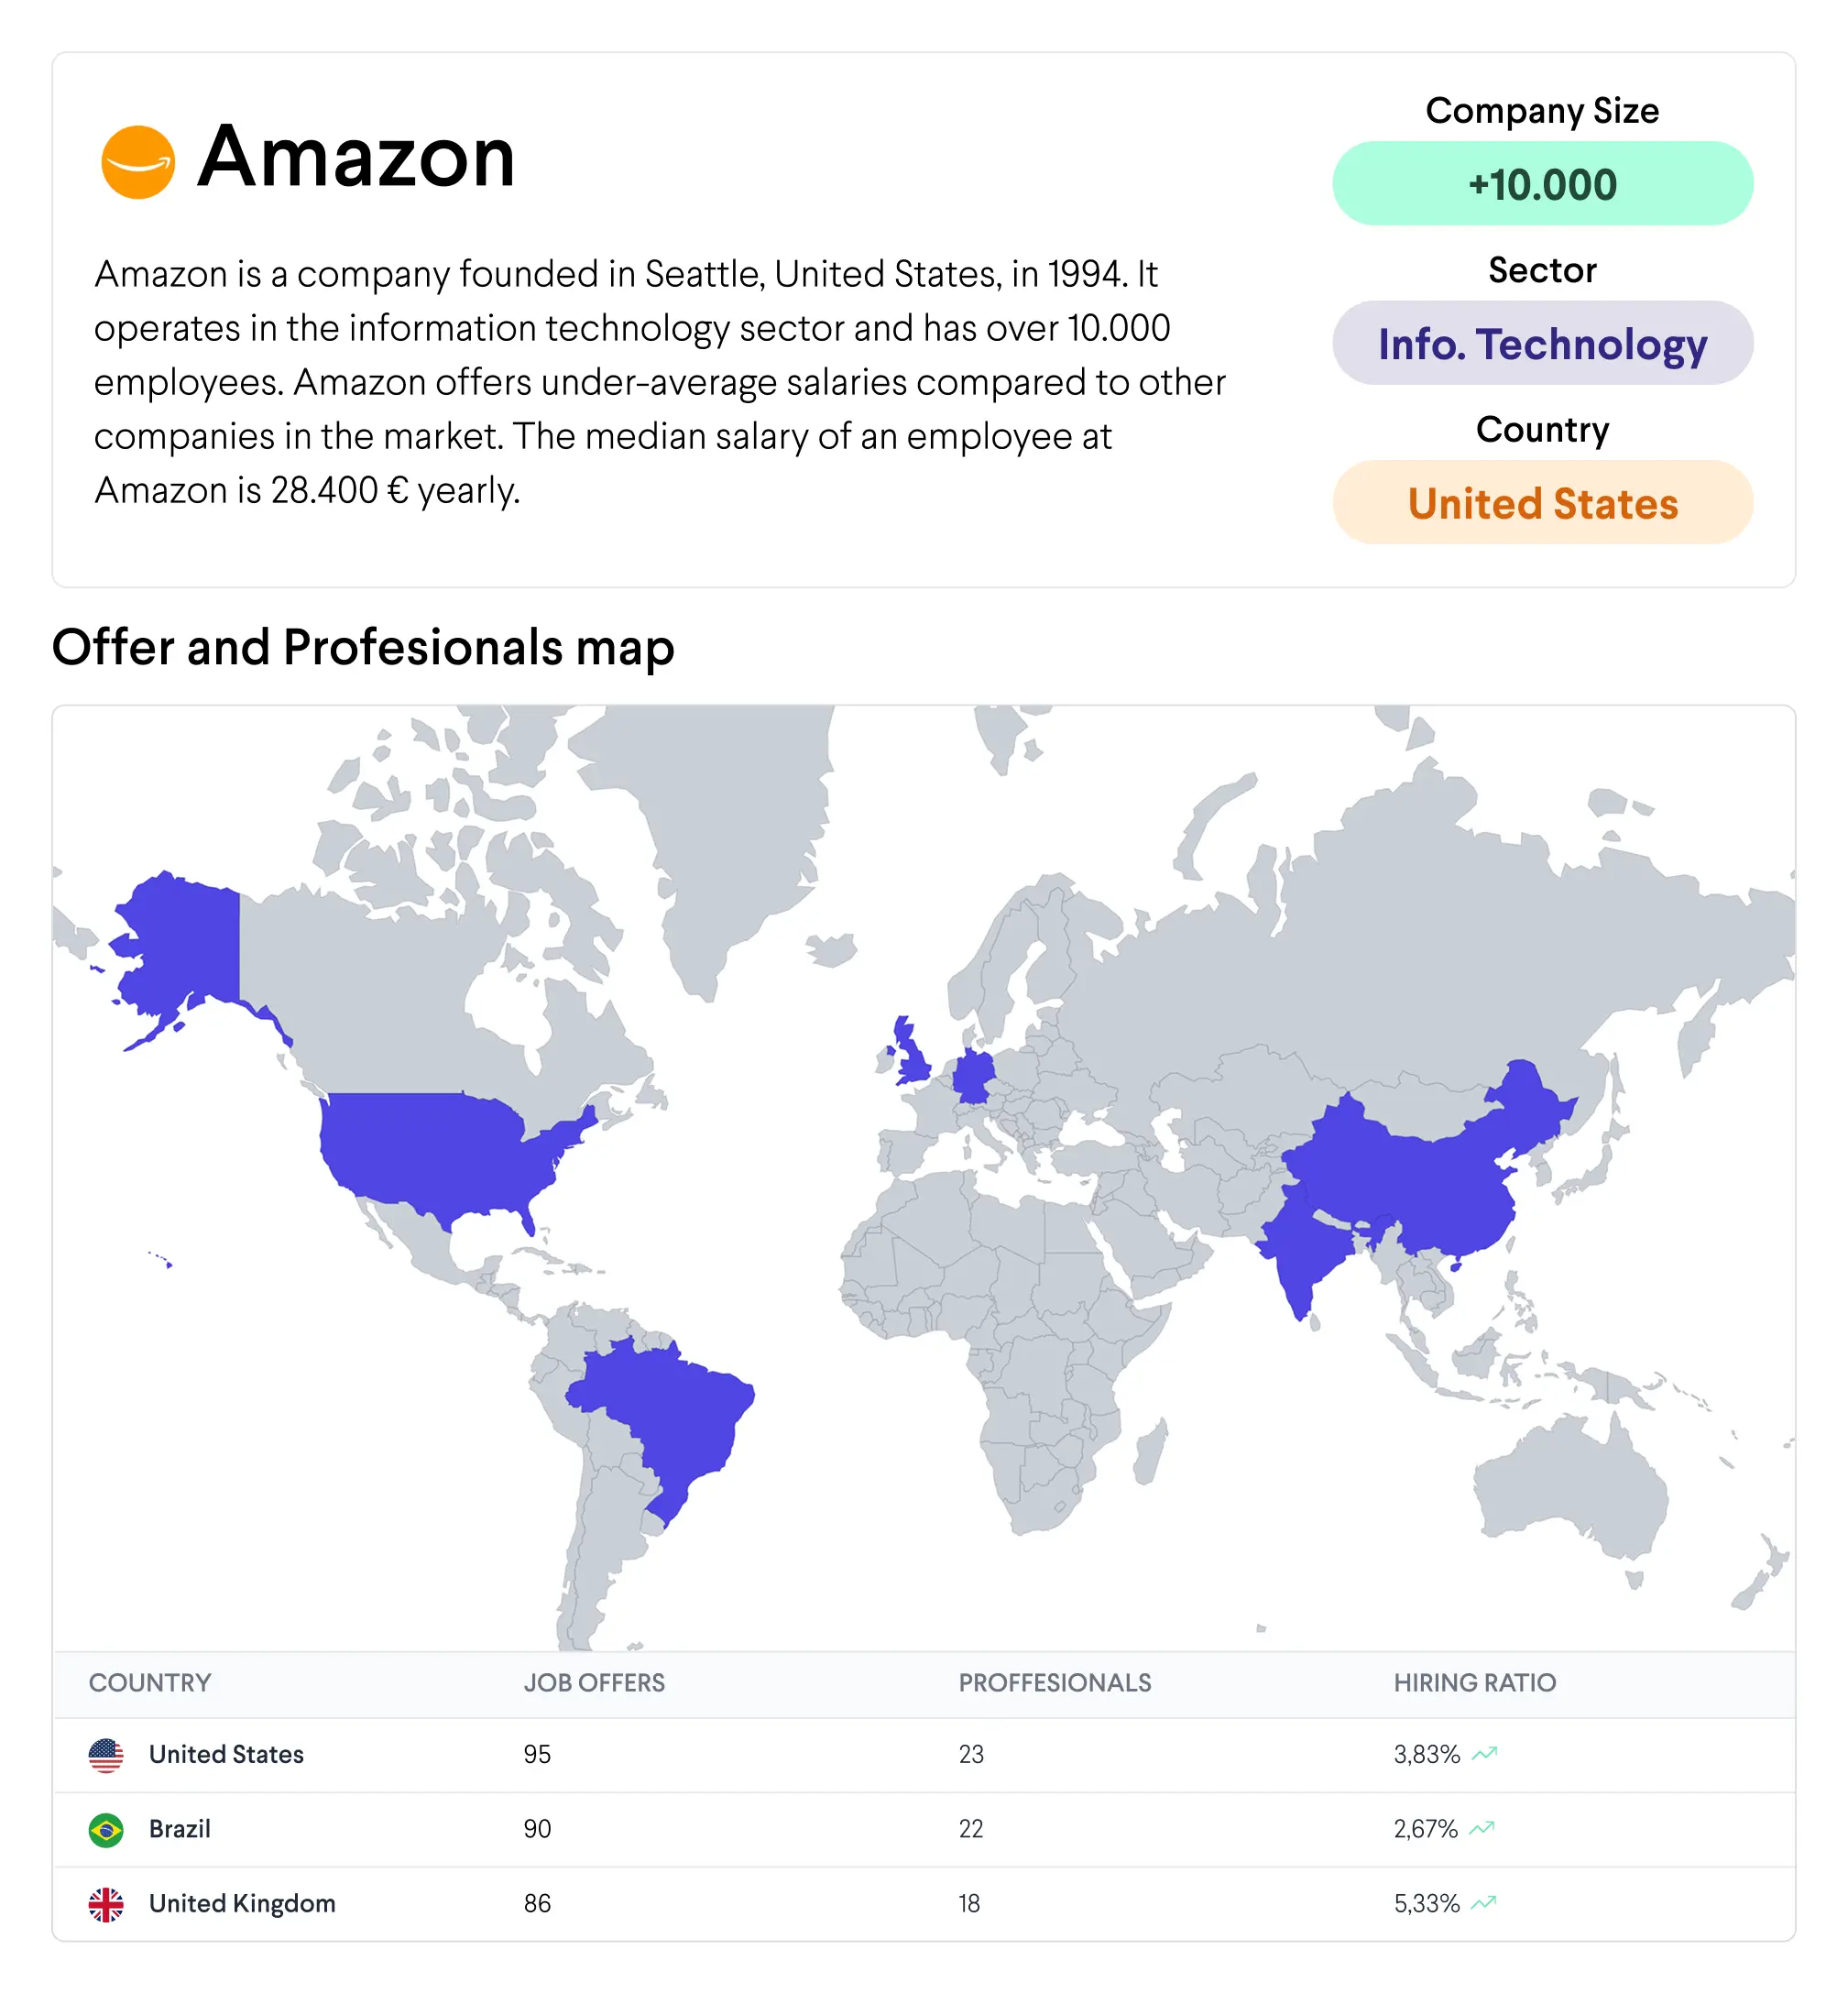1848x1993 pixels.
Task: Click the +10.000 company size badge
Action: [1542, 183]
